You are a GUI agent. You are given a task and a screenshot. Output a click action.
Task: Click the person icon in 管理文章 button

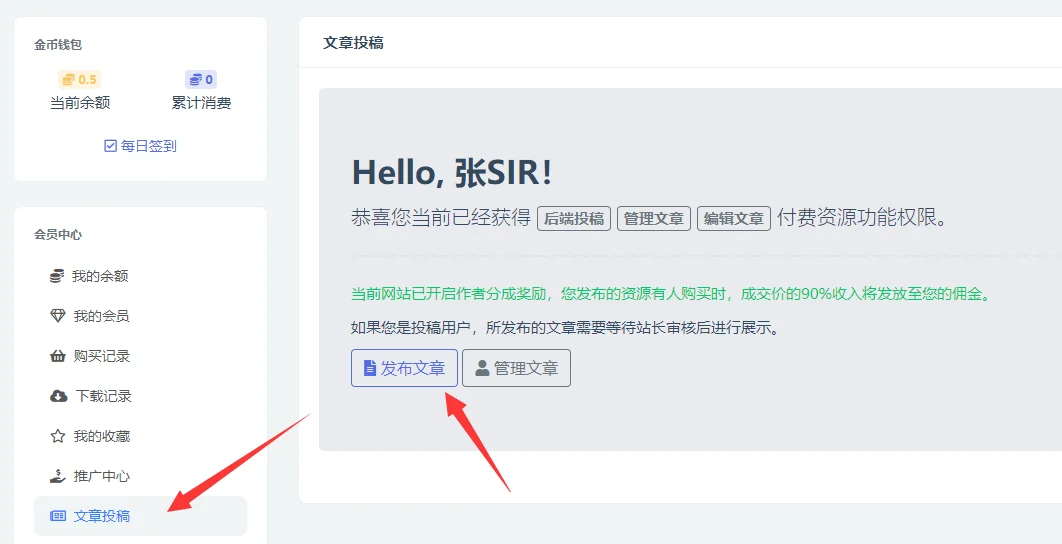tap(482, 368)
